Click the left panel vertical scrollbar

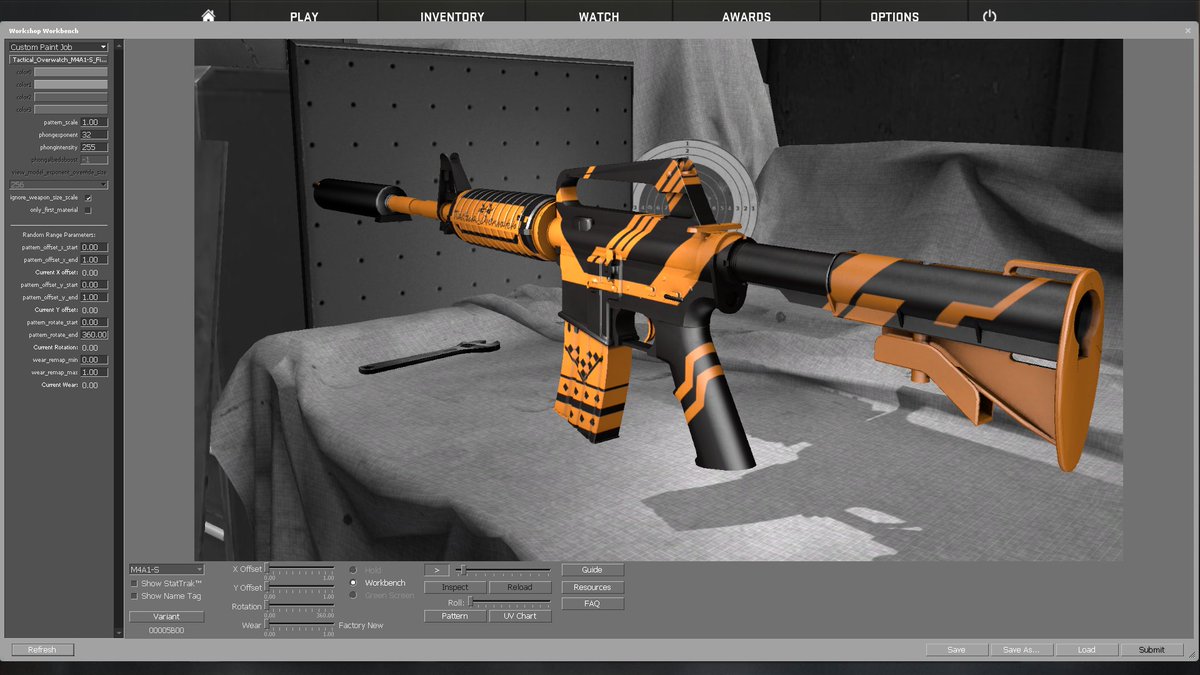click(118, 338)
